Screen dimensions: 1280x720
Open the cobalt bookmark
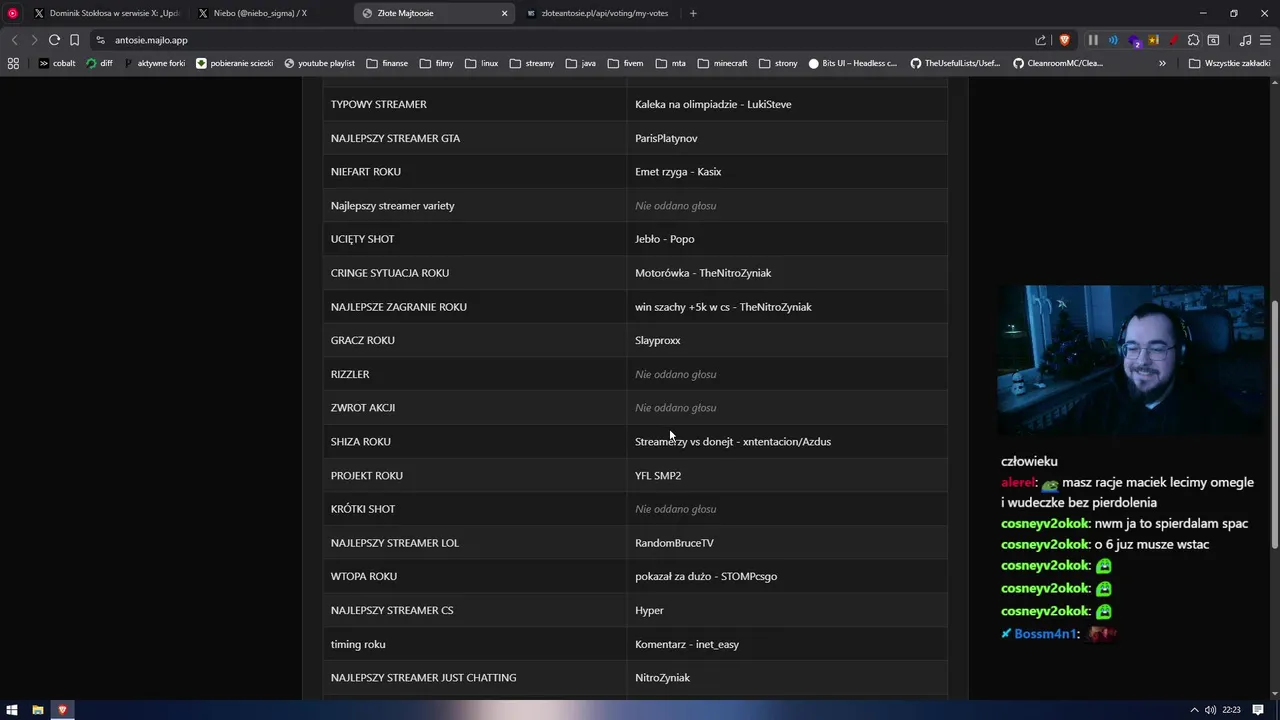[x=57, y=63]
